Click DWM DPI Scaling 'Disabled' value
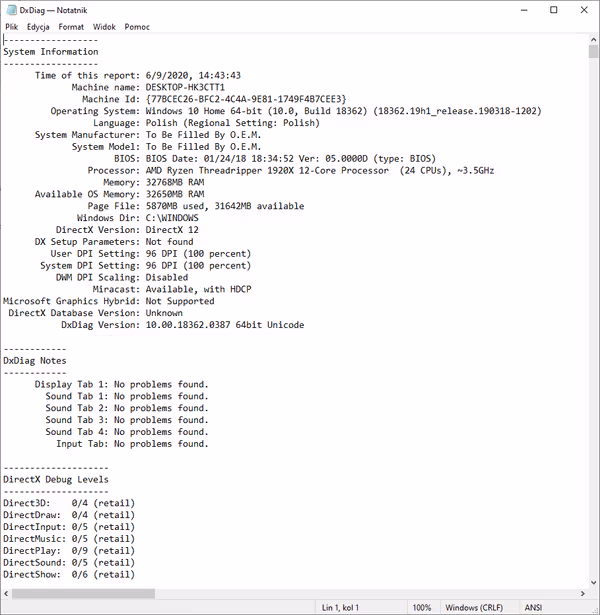 [x=167, y=277]
